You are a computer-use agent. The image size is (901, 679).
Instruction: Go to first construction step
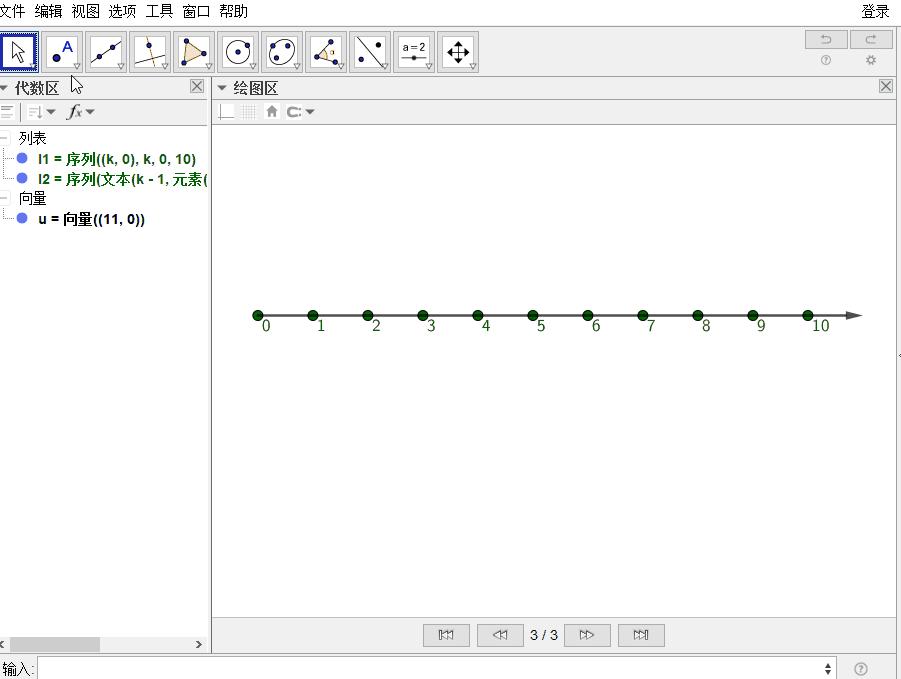pos(446,635)
